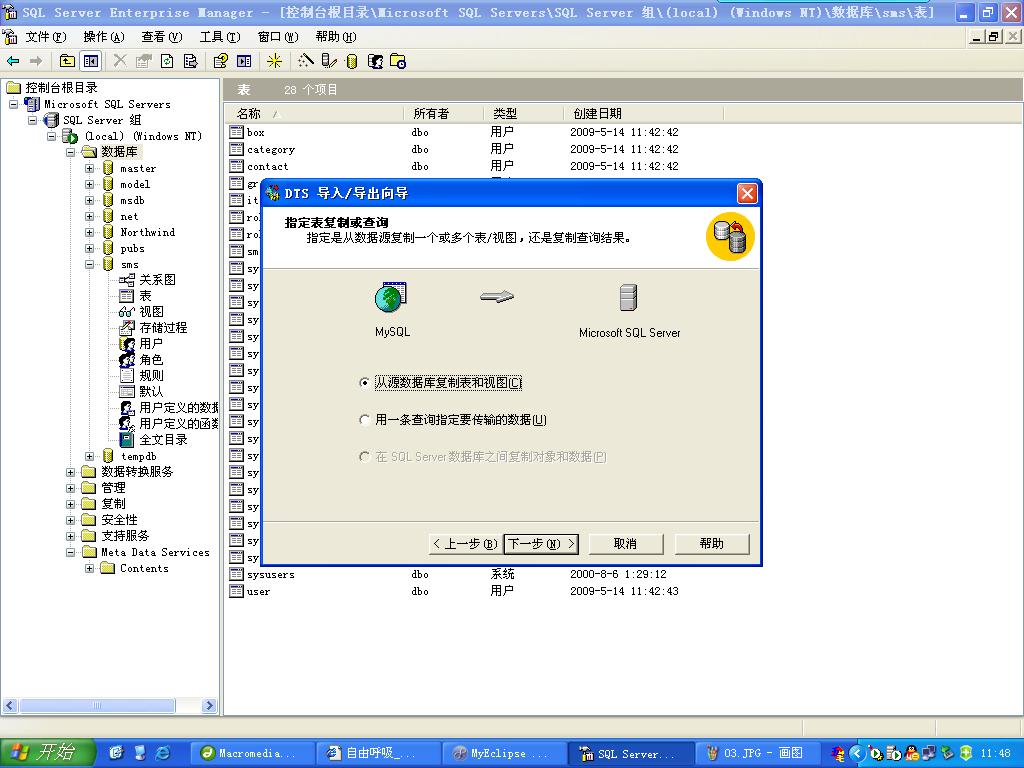Click the Up one level toolbar icon
The image size is (1024, 768).
[x=66, y=61]
